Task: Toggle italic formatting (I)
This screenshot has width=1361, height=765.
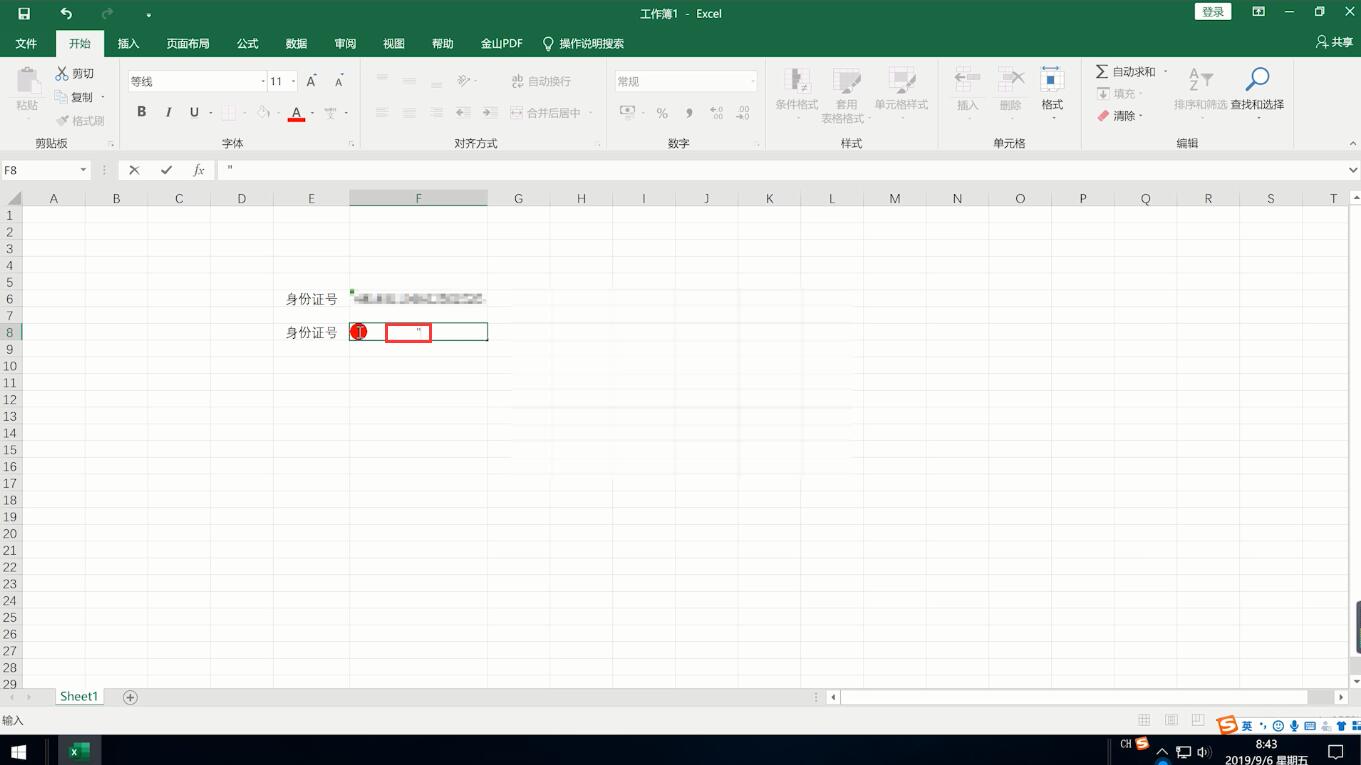Action: (x=168, y=112)
